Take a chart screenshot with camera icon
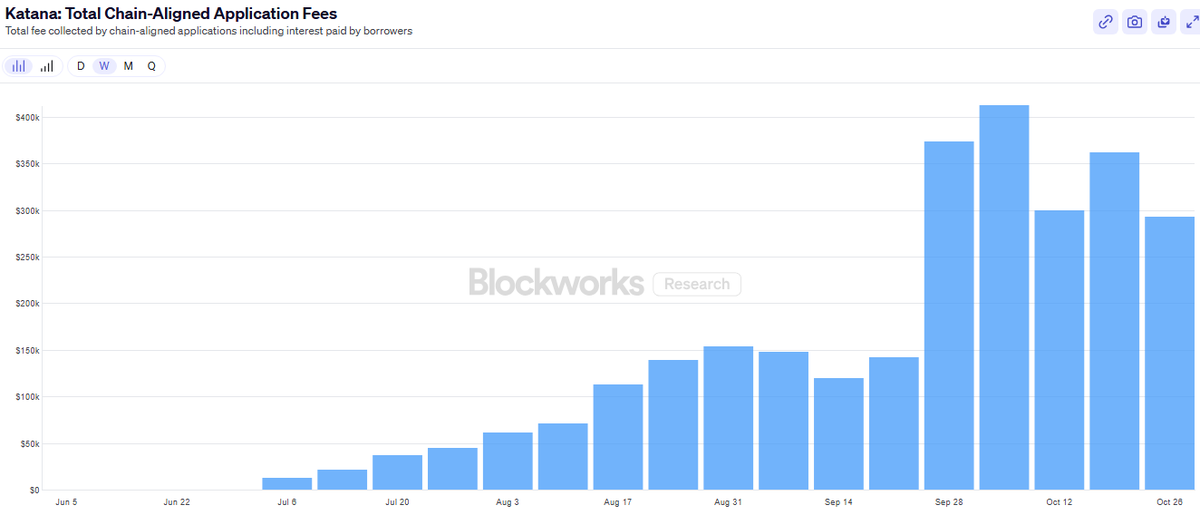 [x=1135, y=22]
